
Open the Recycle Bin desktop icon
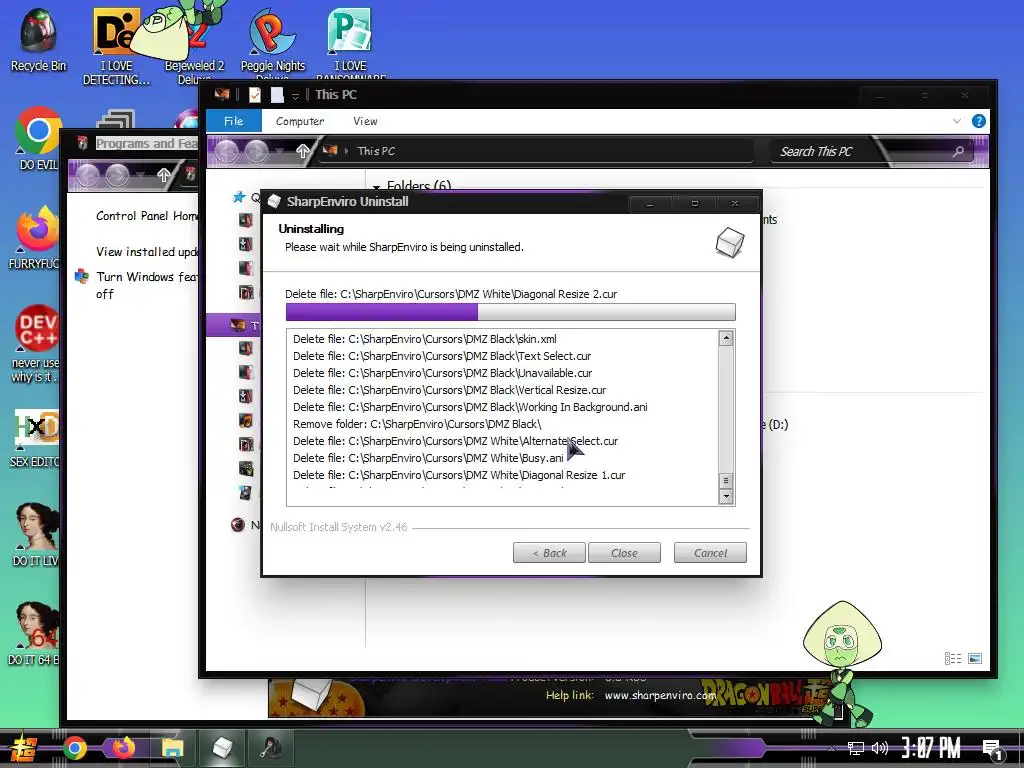39,39
